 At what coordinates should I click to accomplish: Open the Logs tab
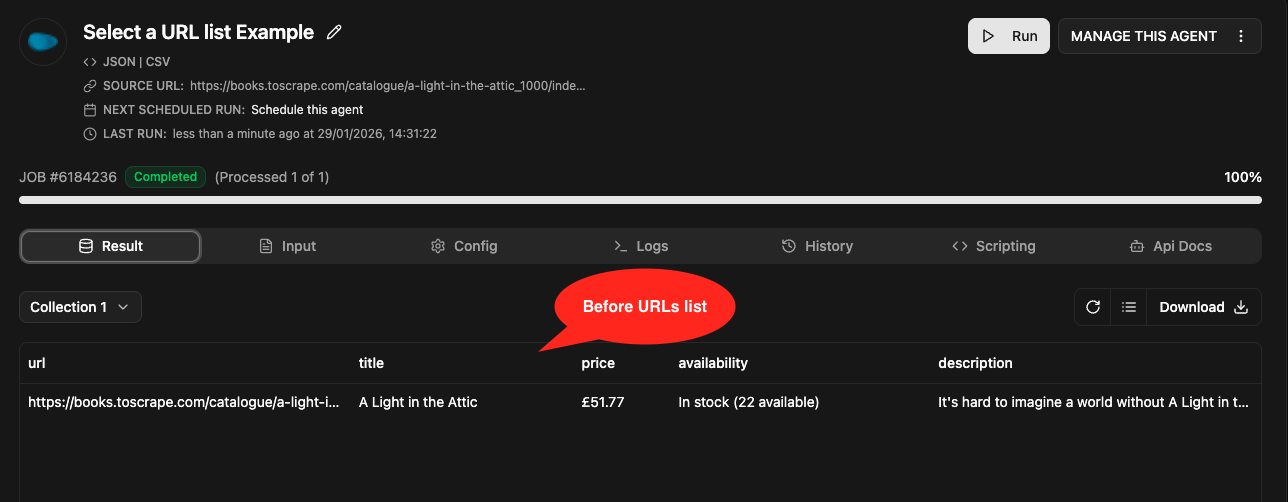[x=640, y=246]
